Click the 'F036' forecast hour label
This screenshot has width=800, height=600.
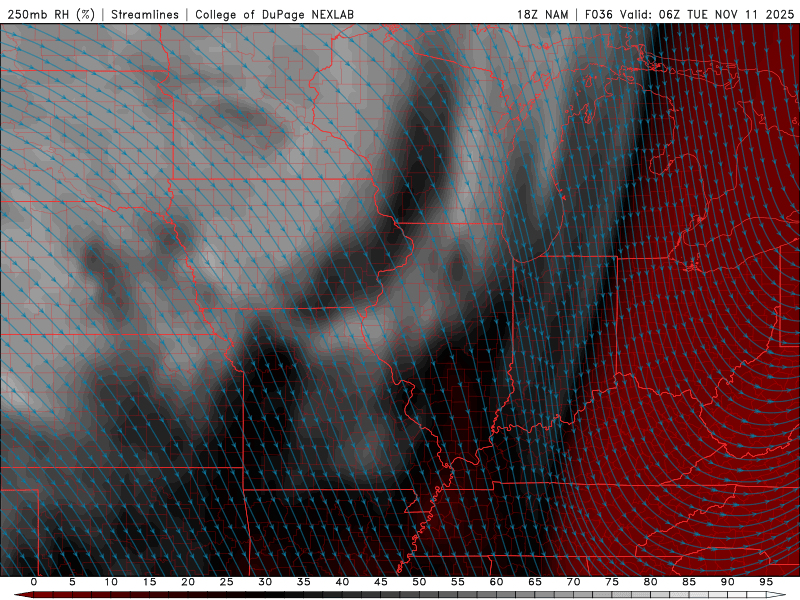point(598,14)
